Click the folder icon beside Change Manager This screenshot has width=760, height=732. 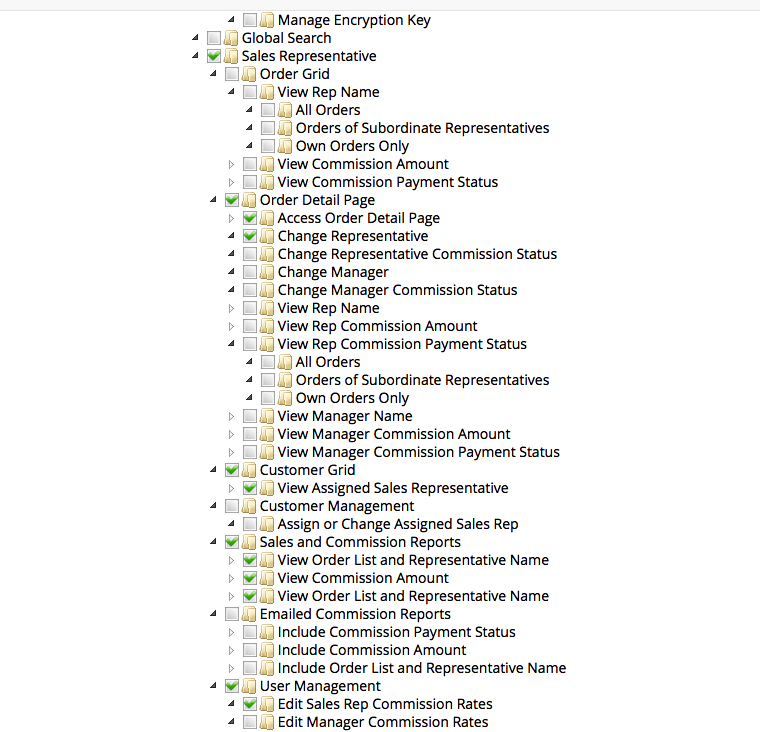point(267,272)
